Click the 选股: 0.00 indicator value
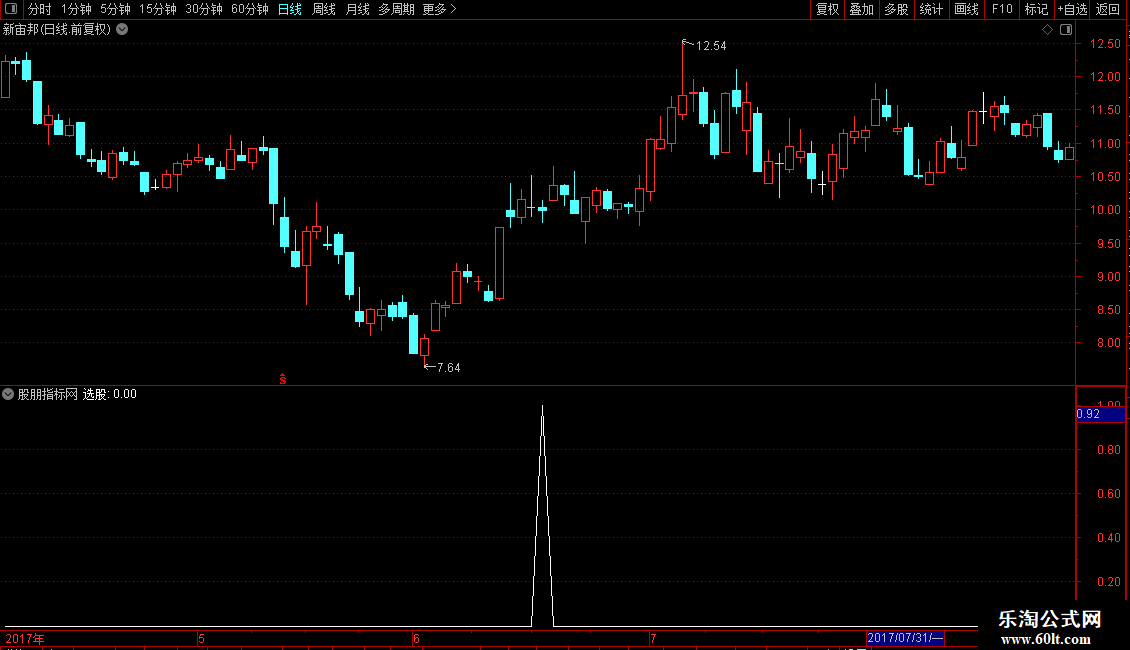Screen dimensions: 1130x650 point(110,394)
